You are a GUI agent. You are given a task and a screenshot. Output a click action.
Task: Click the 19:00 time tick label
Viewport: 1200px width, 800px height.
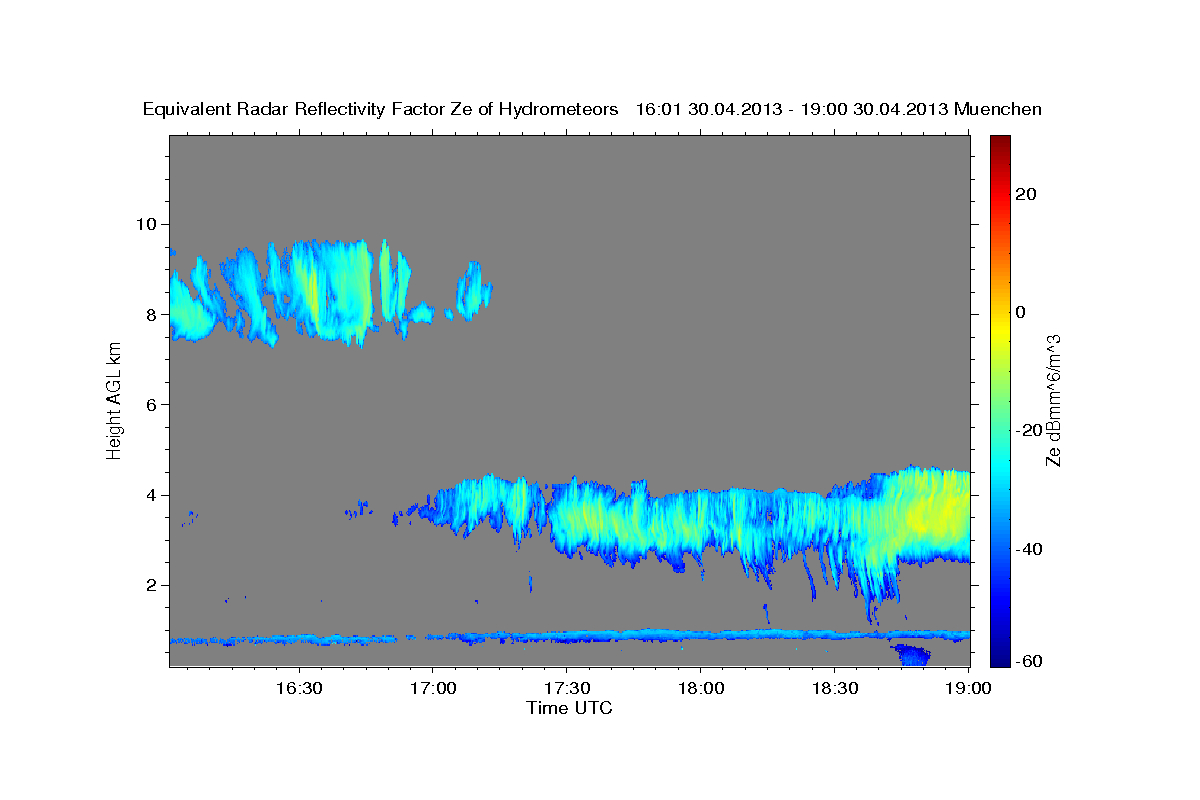coord(968,689)
